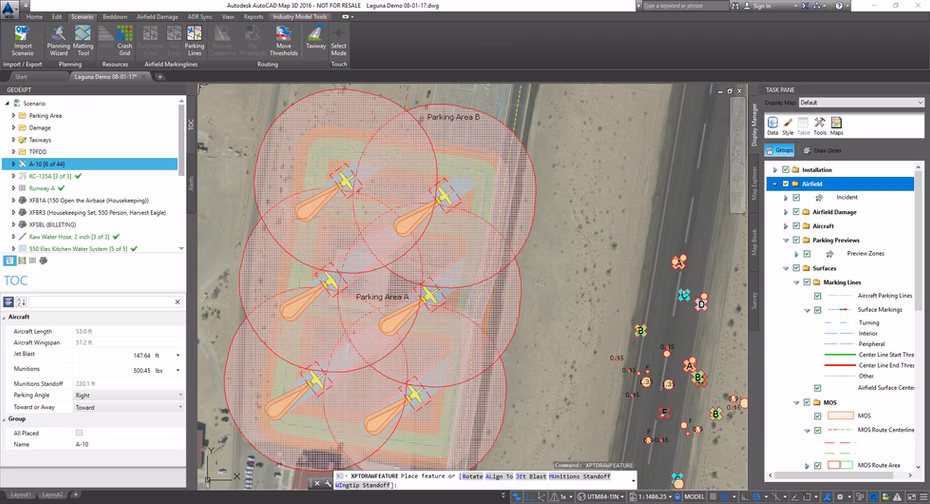Screen dimensions: 930x504
Task: Expand the Parking Area tree node
Action: [14, 116]
